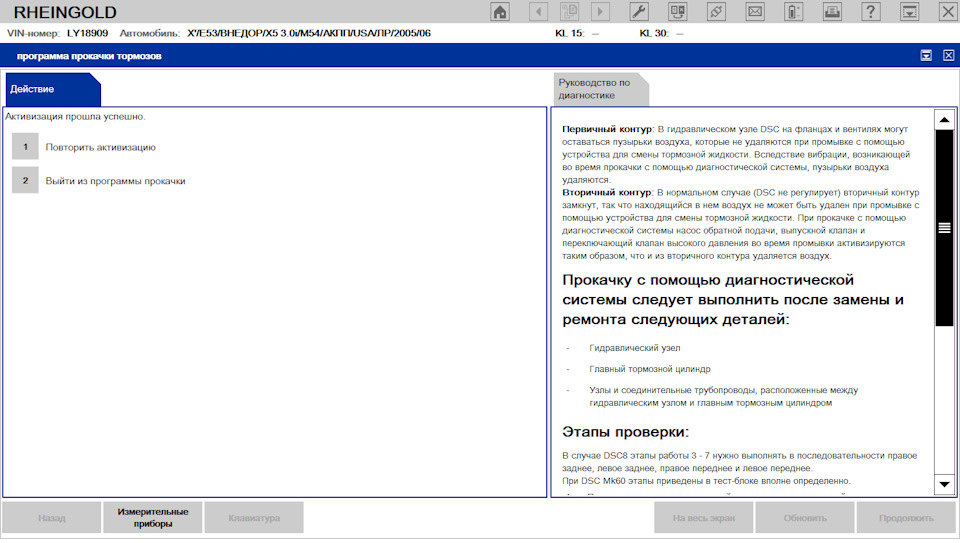Click the forward arrow in top toolbar

pyautogui.click(x=600, y=12)
